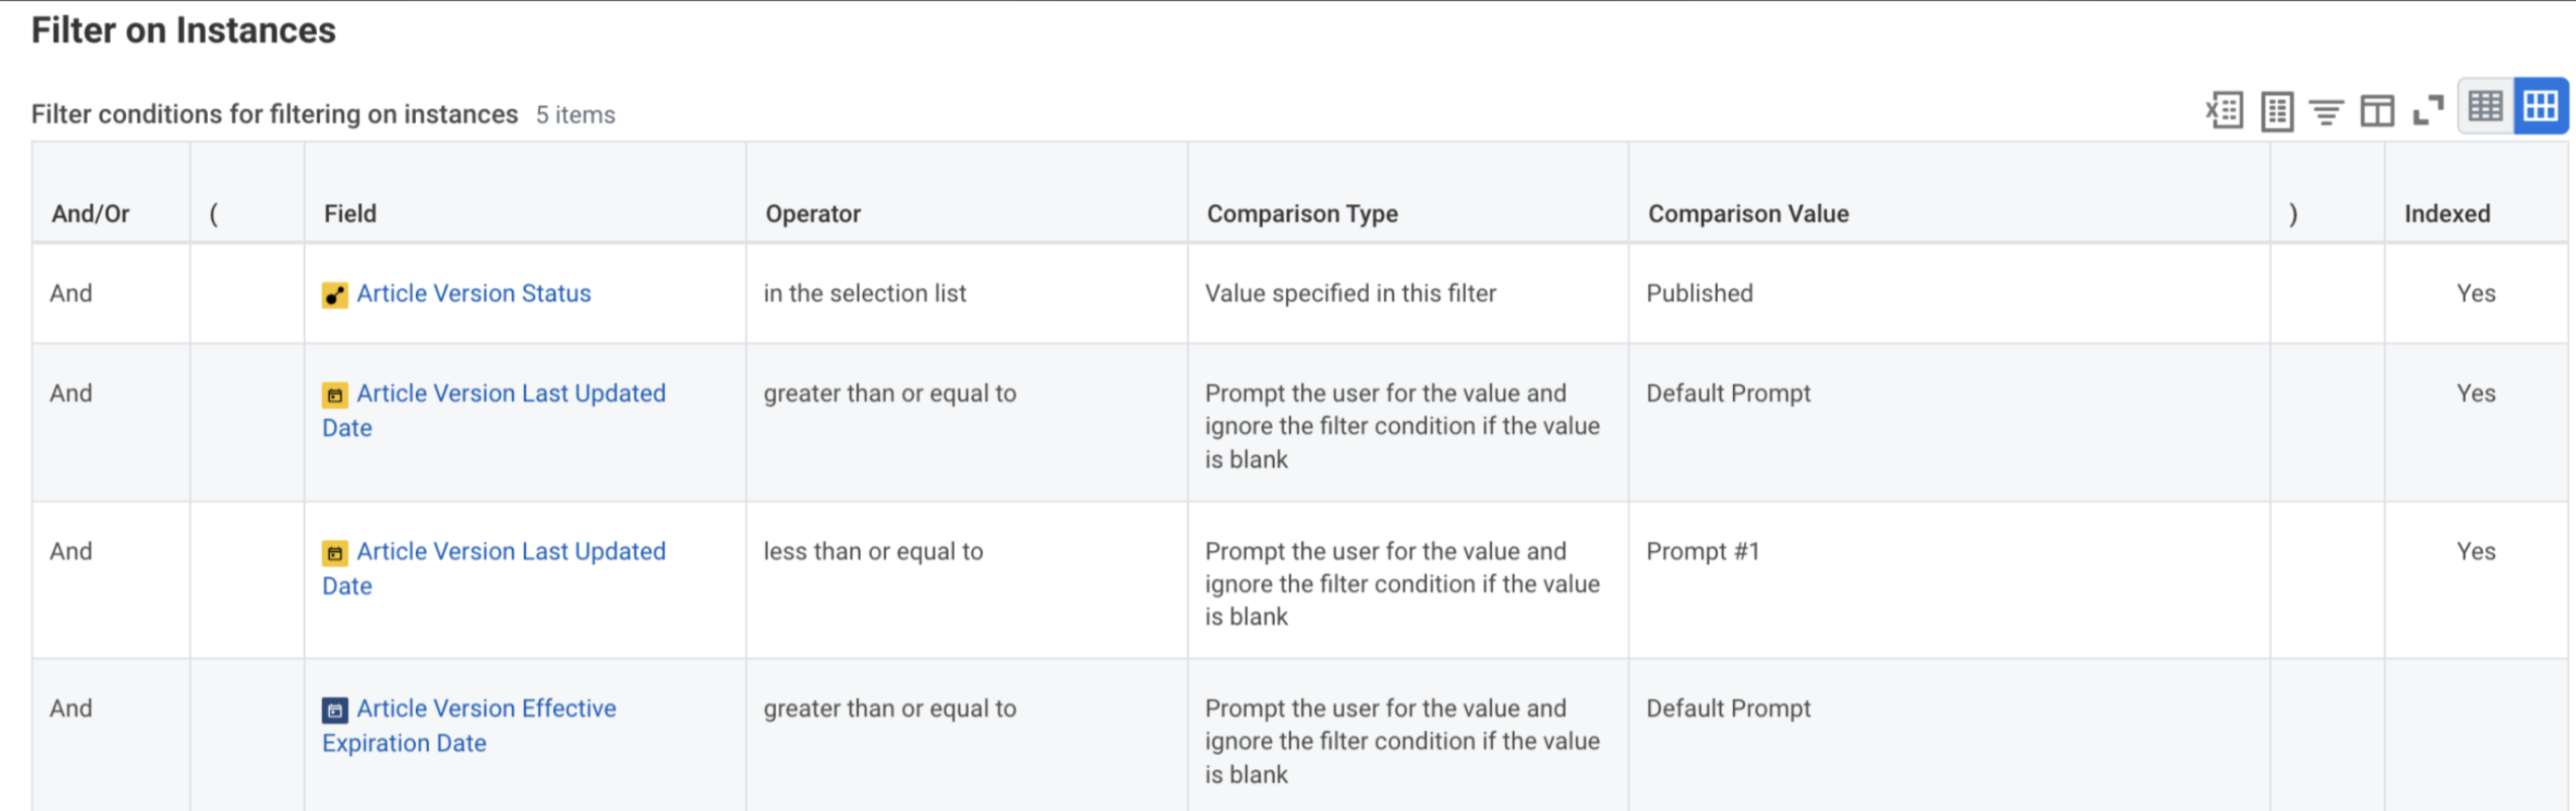Open Article Version Last Updated Date, less-than row
The image size is (2576, 811).
tap(510, 551)
